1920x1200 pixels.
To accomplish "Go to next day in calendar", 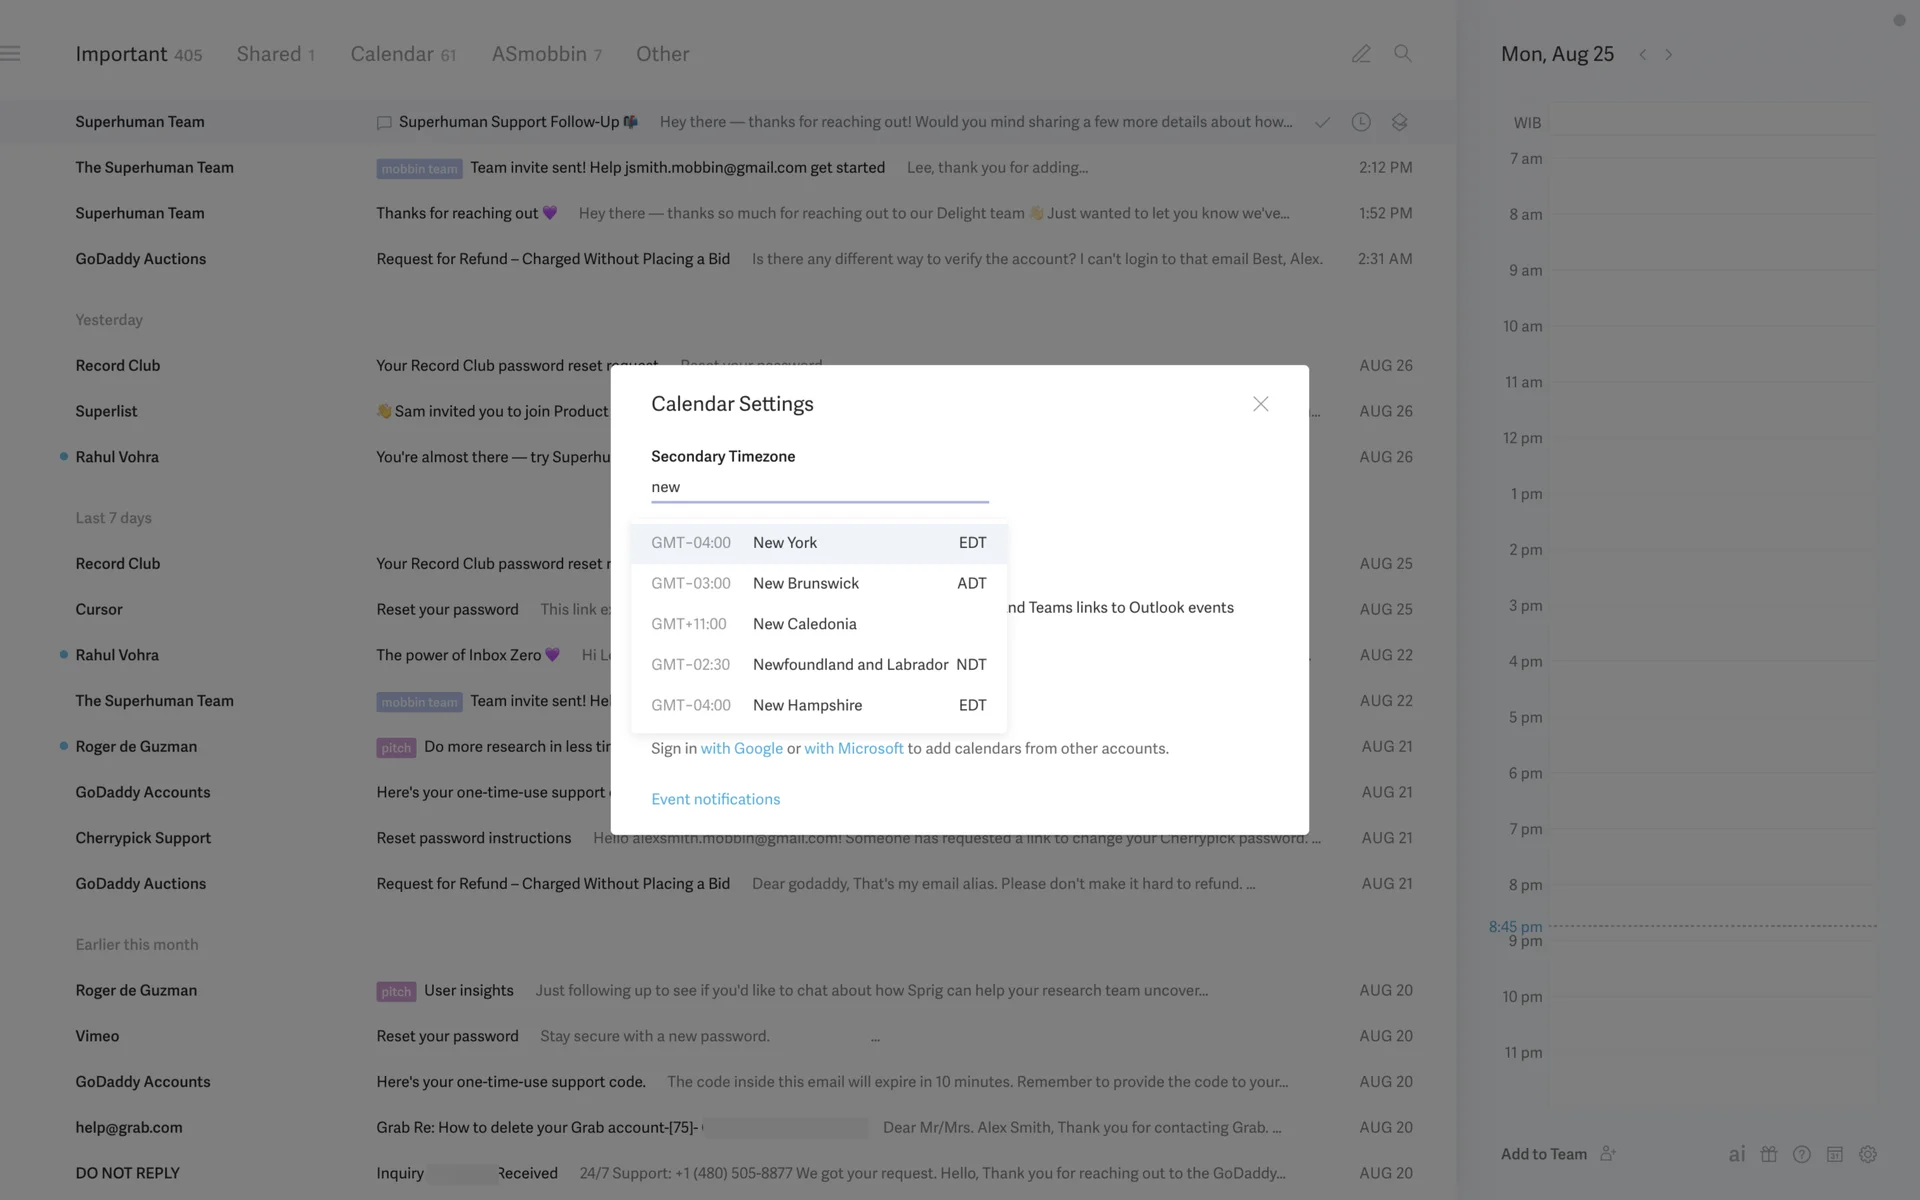I will coord(1668,55).
